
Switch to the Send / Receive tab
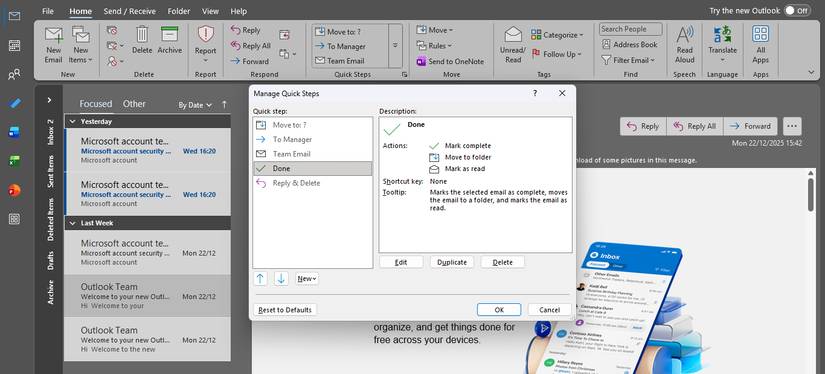[x=129, y=11]
